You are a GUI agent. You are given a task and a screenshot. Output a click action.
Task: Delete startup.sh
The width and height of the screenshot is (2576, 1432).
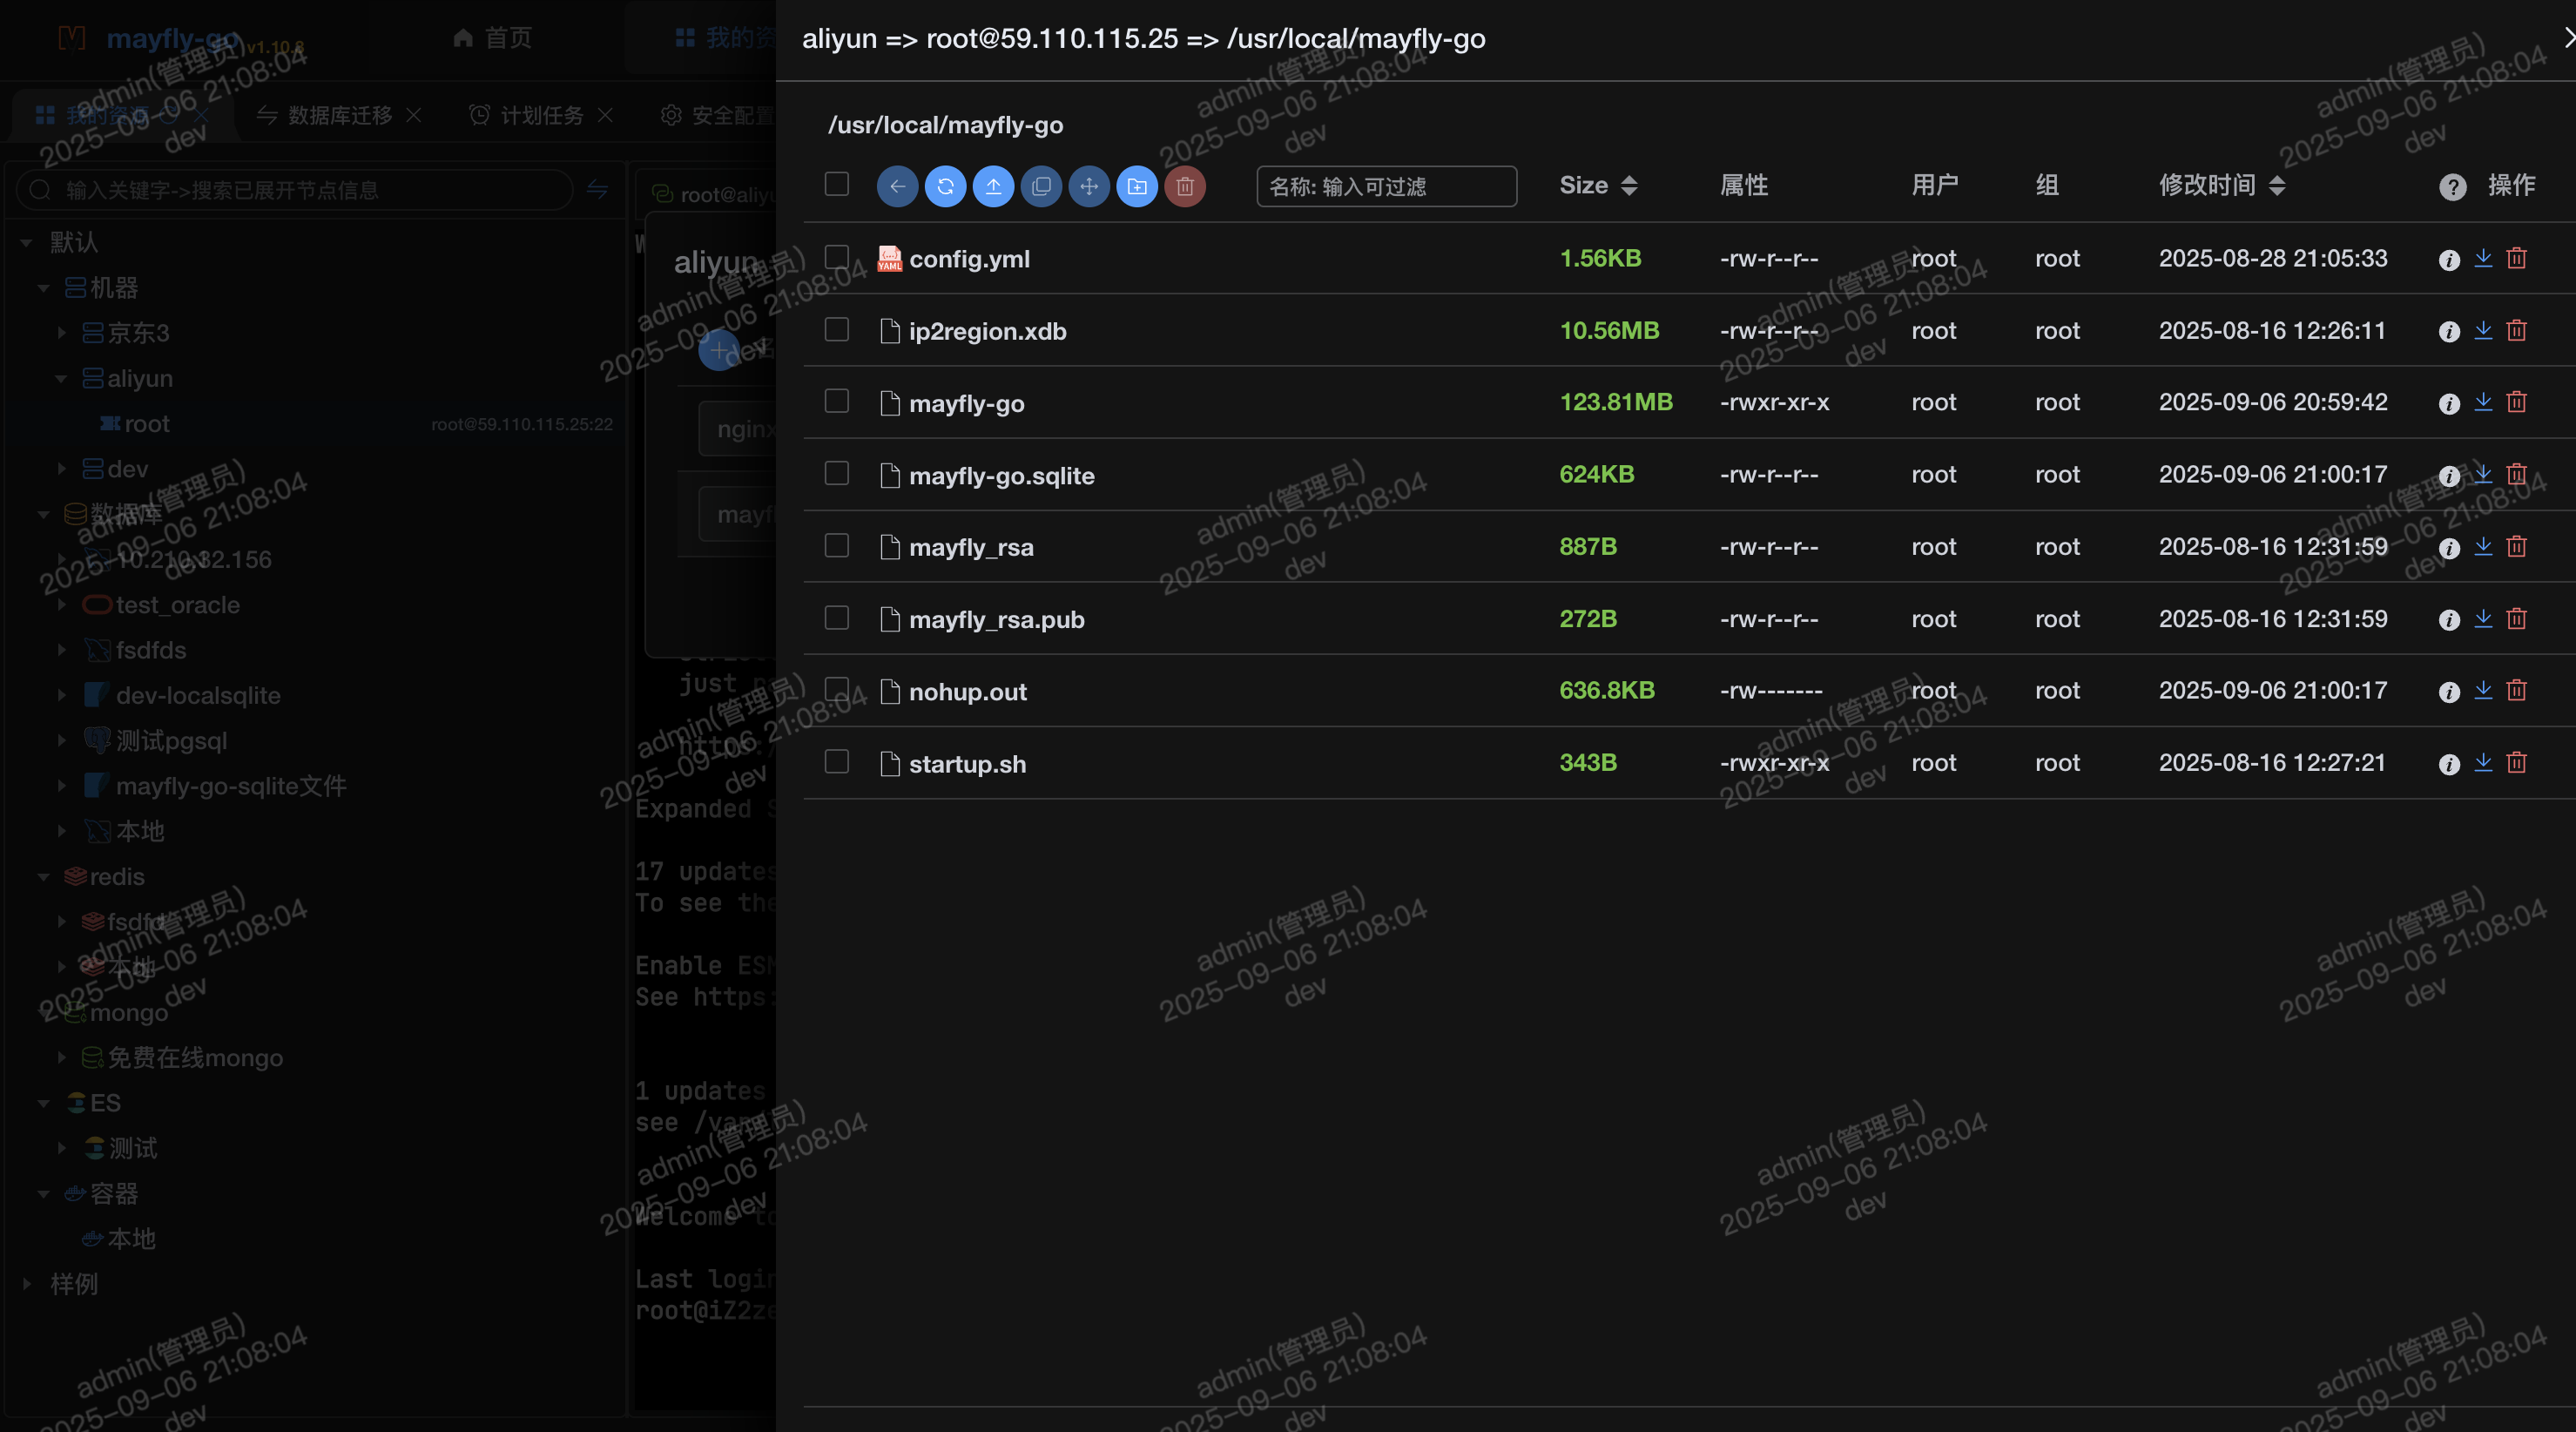2517,762
